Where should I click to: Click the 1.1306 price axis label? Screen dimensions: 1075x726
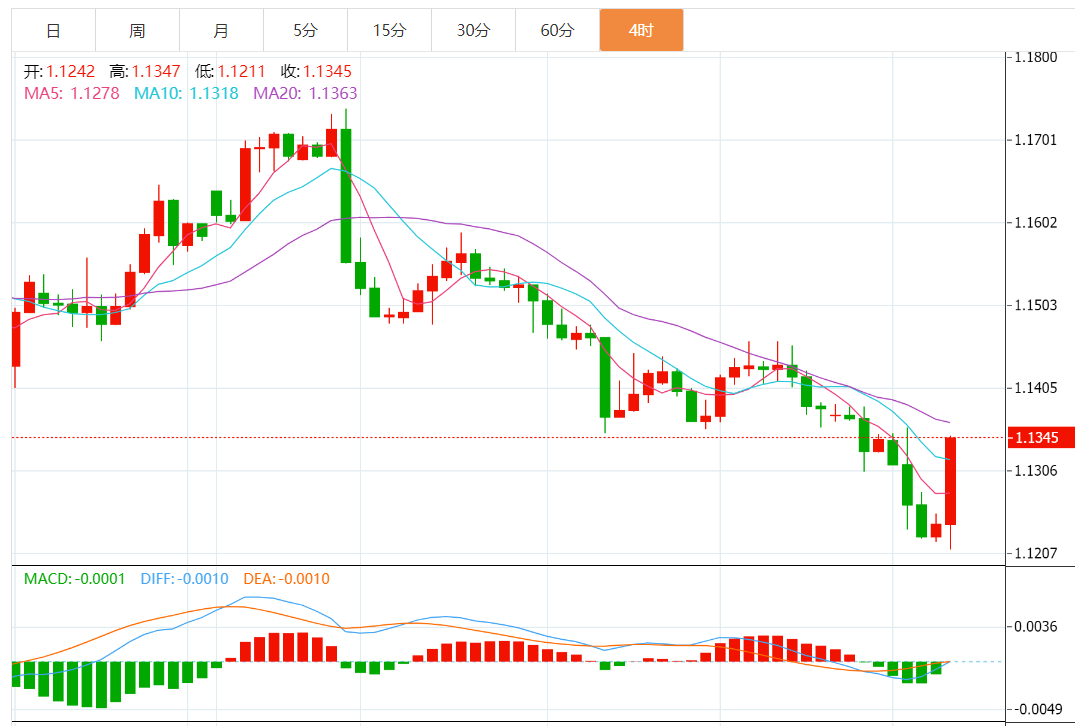tap(1037, 471)
